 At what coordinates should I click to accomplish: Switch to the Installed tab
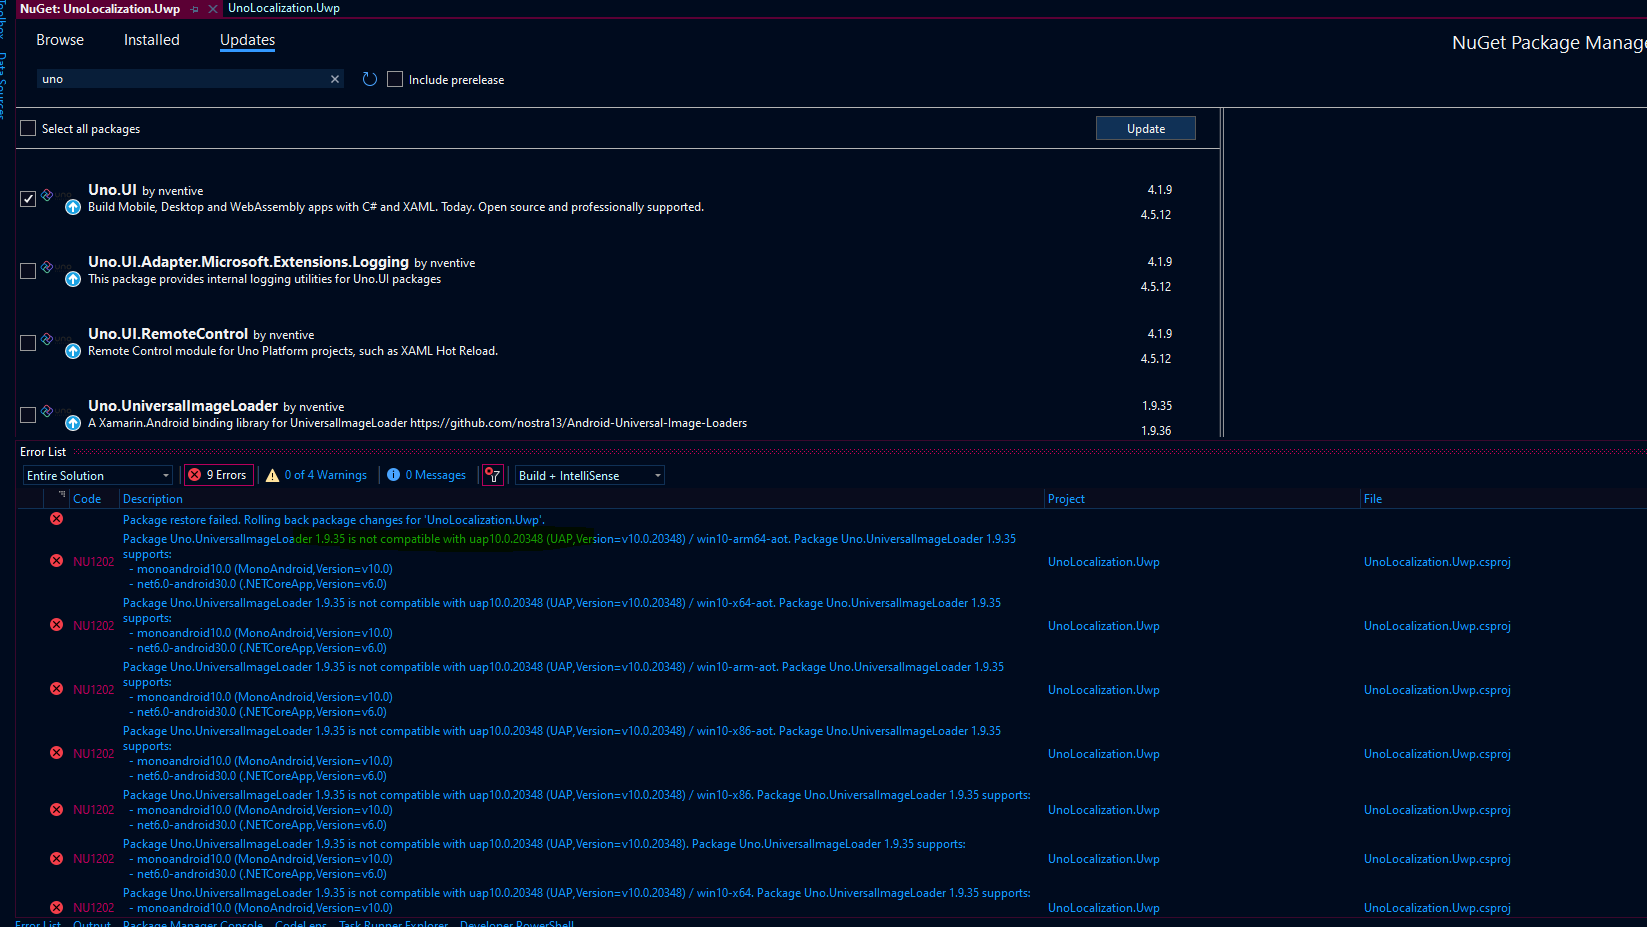click(x=152, y=40)
